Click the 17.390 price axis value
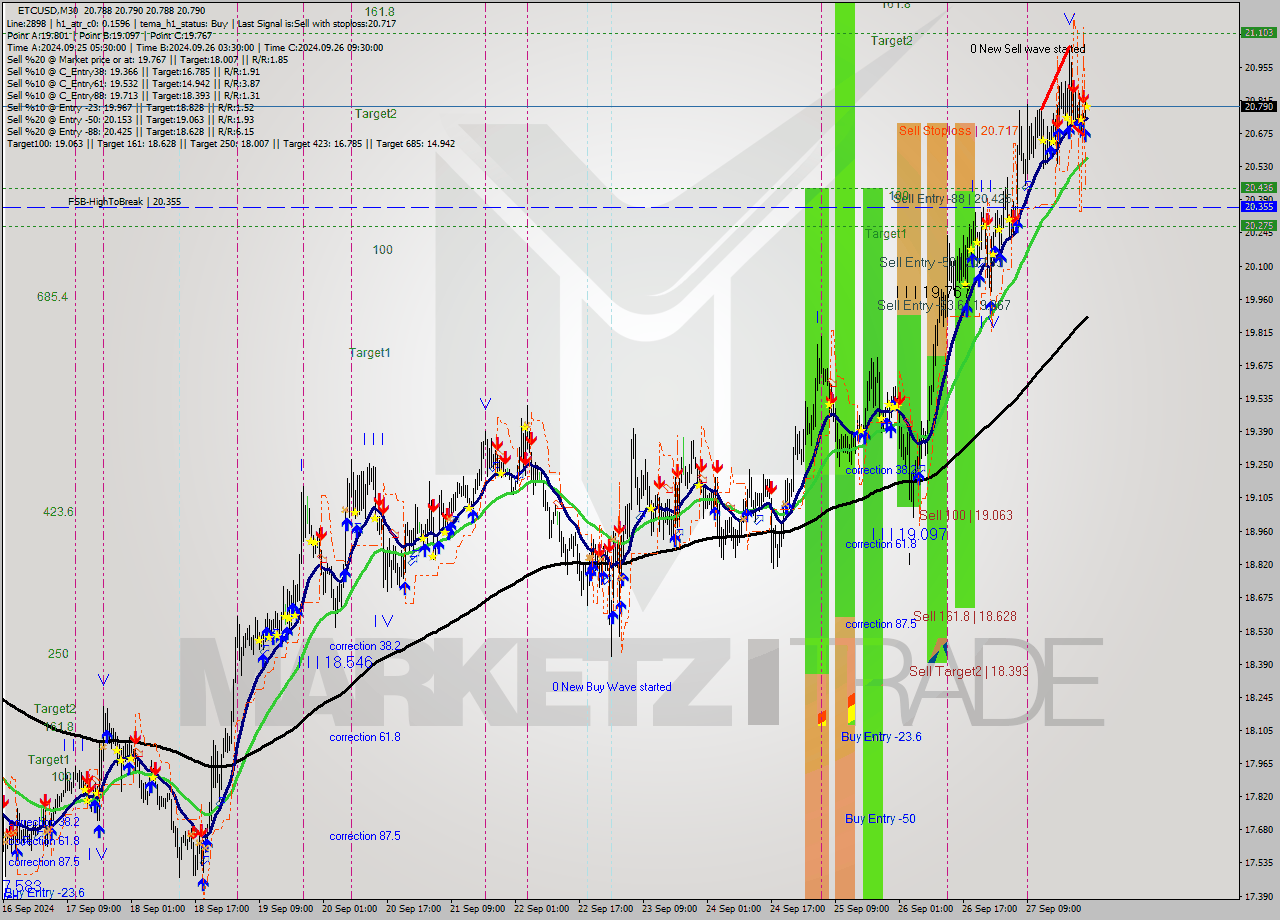This screenshot has height=920, width=1280. click(1258, 896)
